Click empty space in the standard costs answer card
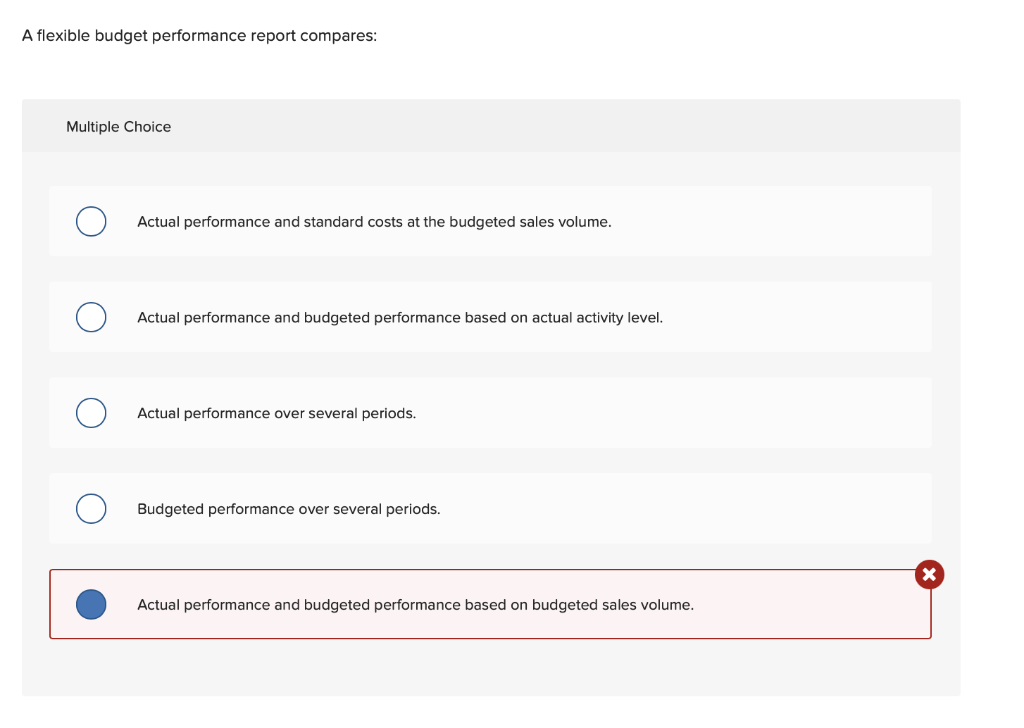This screenshot has height=728, width=1024. (771, 221)
